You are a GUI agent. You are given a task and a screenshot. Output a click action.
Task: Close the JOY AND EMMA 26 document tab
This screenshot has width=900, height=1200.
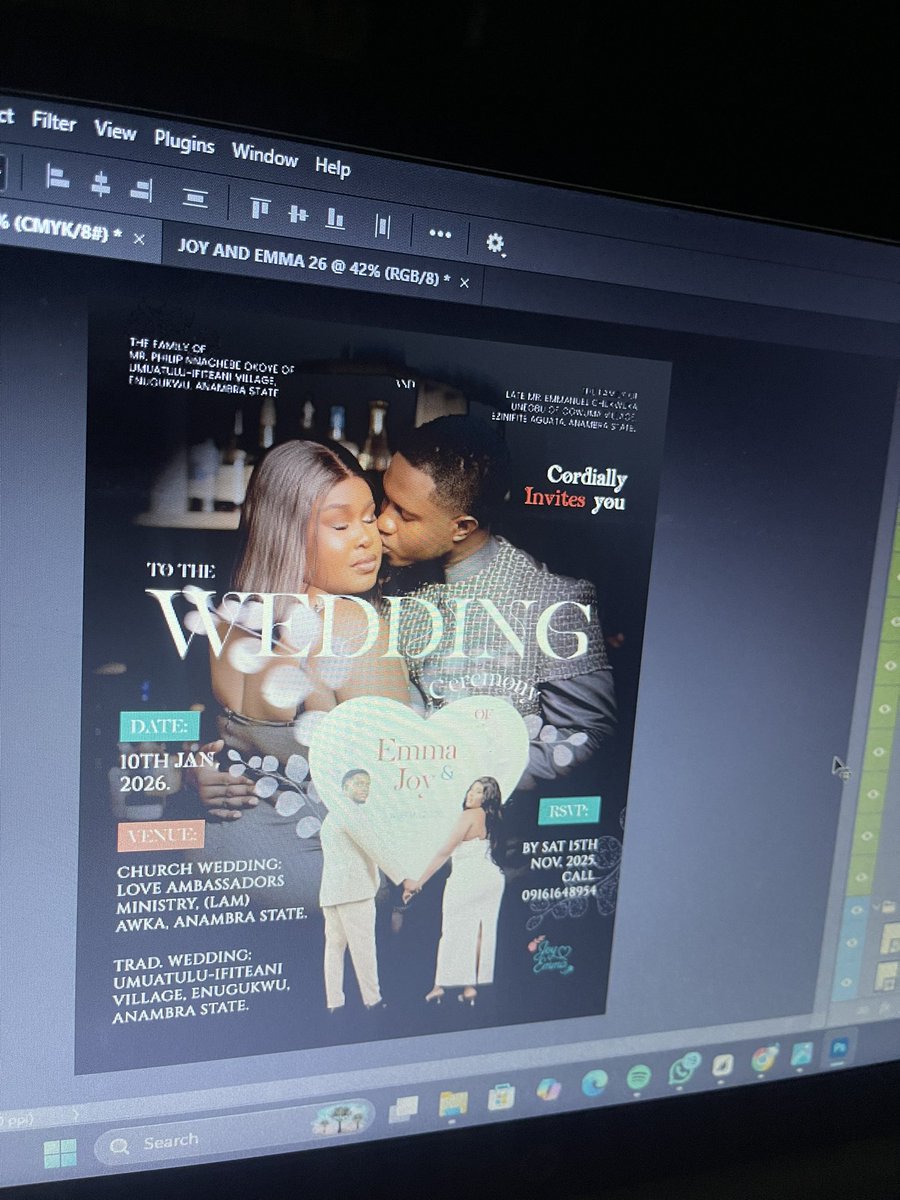point(464,283)
